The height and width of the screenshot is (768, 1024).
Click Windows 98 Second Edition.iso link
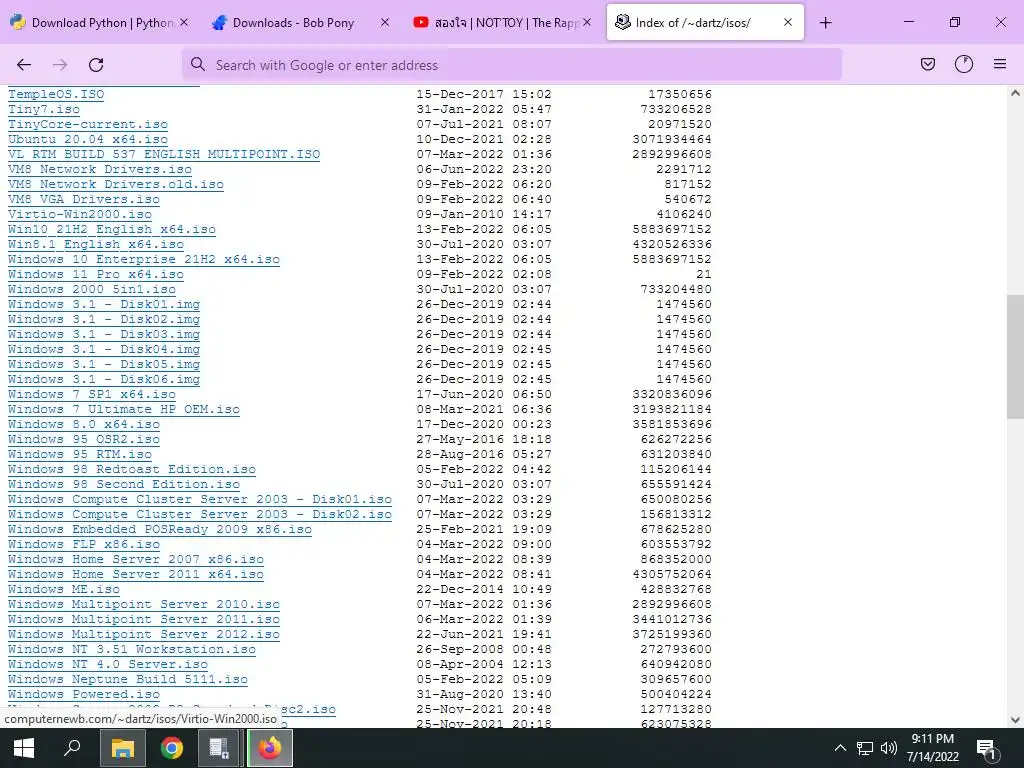click(124, 485)
